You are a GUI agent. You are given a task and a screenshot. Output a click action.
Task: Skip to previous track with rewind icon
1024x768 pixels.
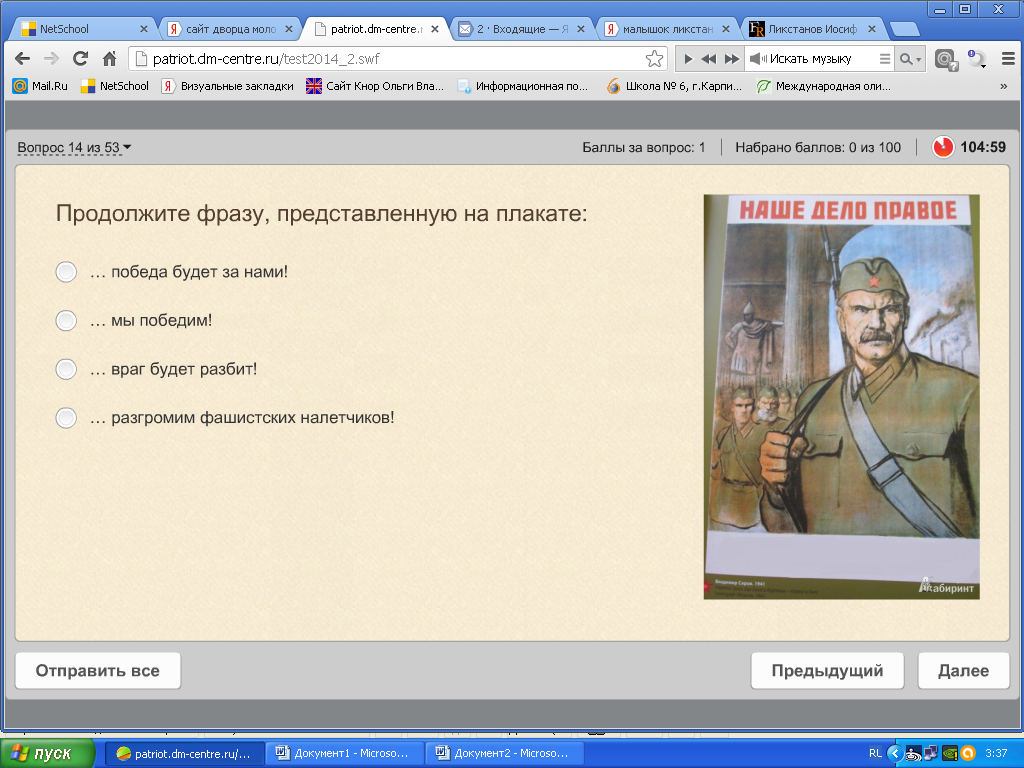[709, 59]
